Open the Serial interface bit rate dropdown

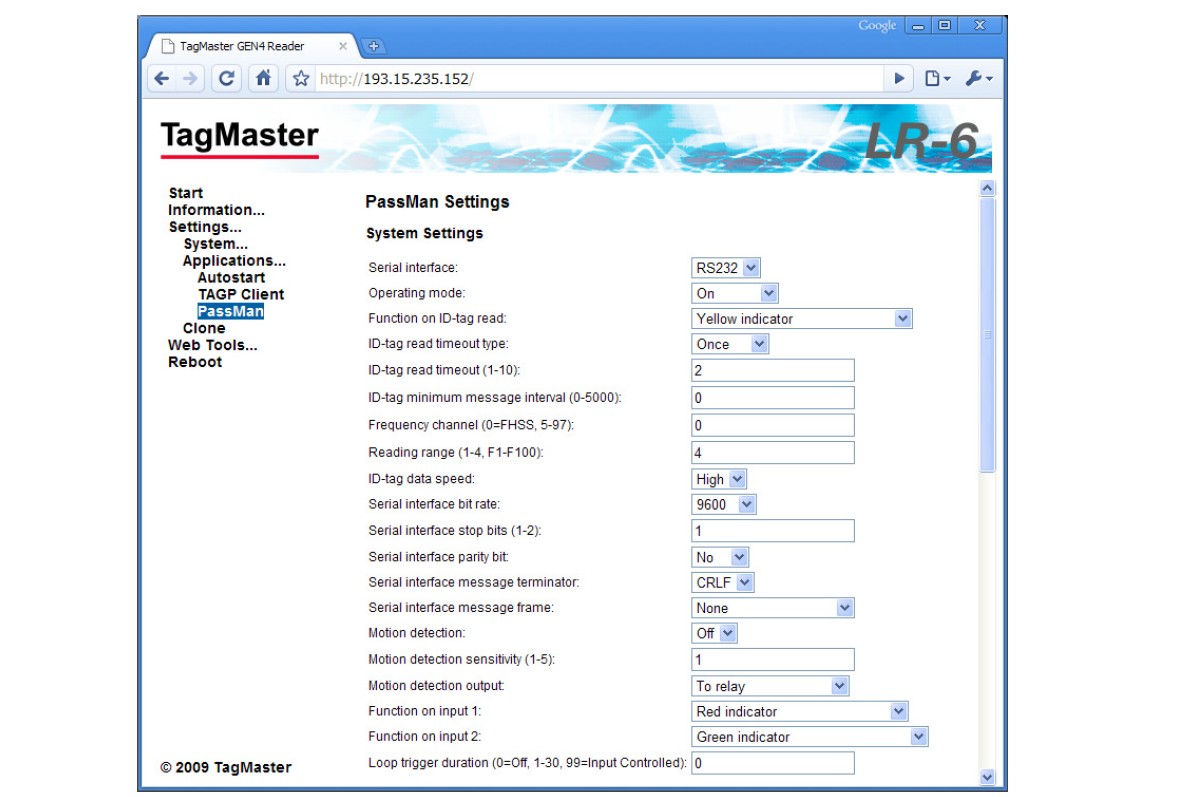coord(724,505)
